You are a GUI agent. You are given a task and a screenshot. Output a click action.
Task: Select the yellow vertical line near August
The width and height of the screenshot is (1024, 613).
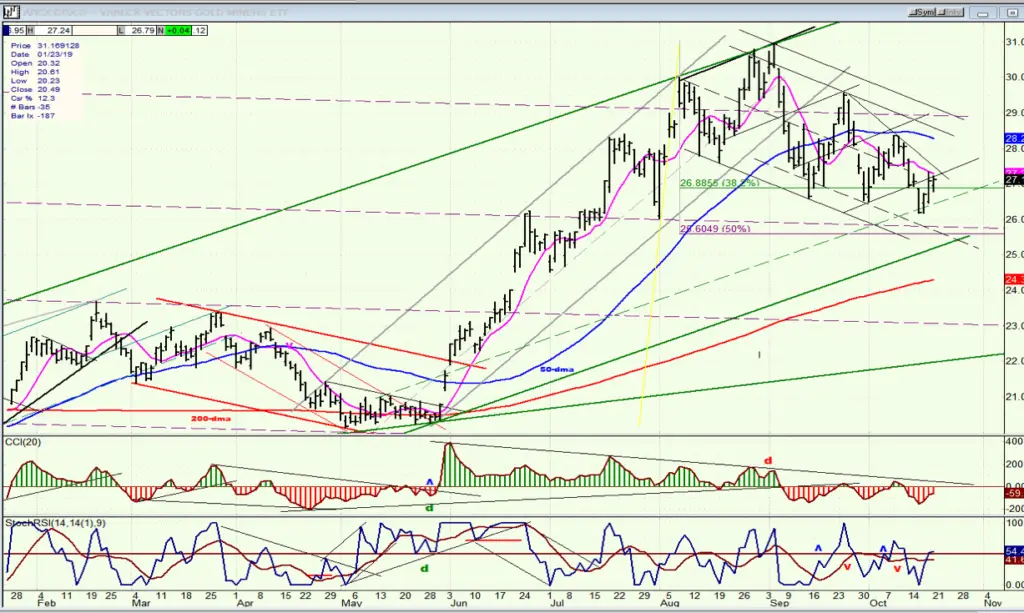click(660, 232)
